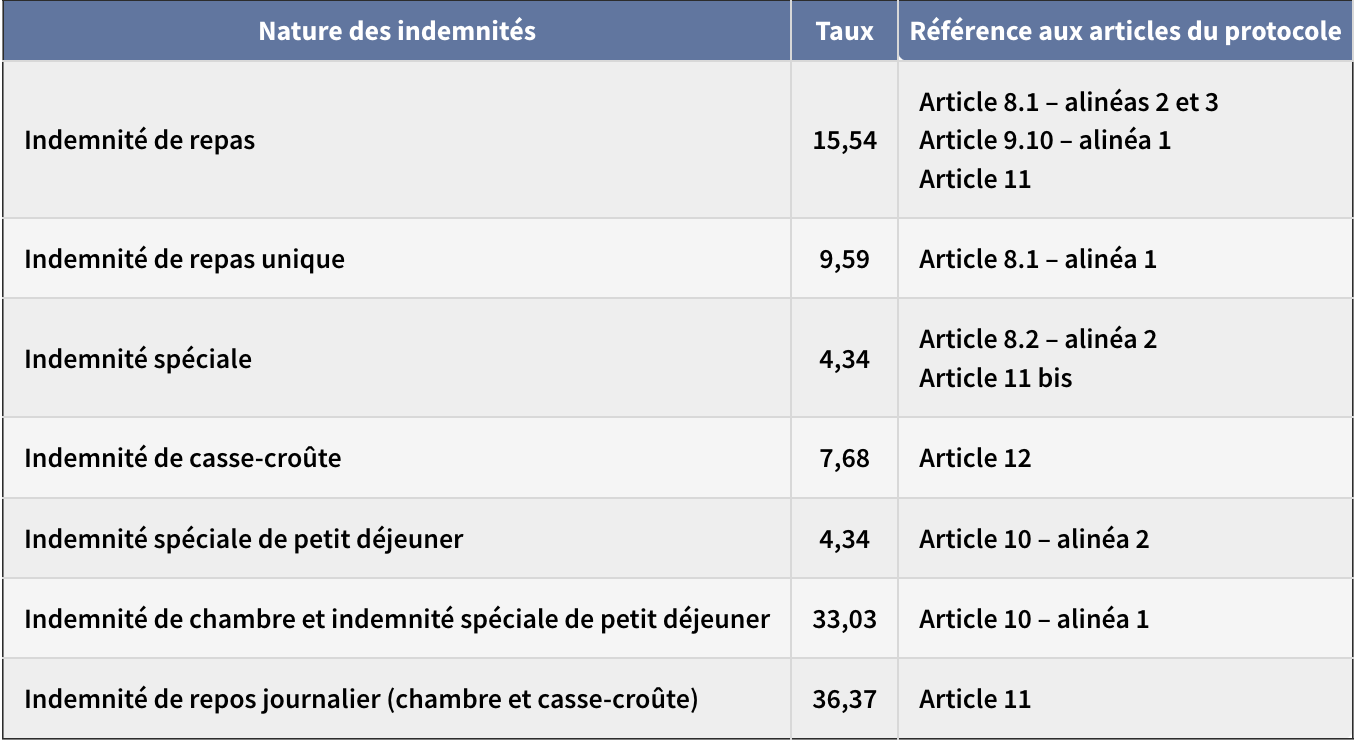
Task: Click 'Article 8.1 – alinéa 1' reference
Action: tap(1037, 259)
